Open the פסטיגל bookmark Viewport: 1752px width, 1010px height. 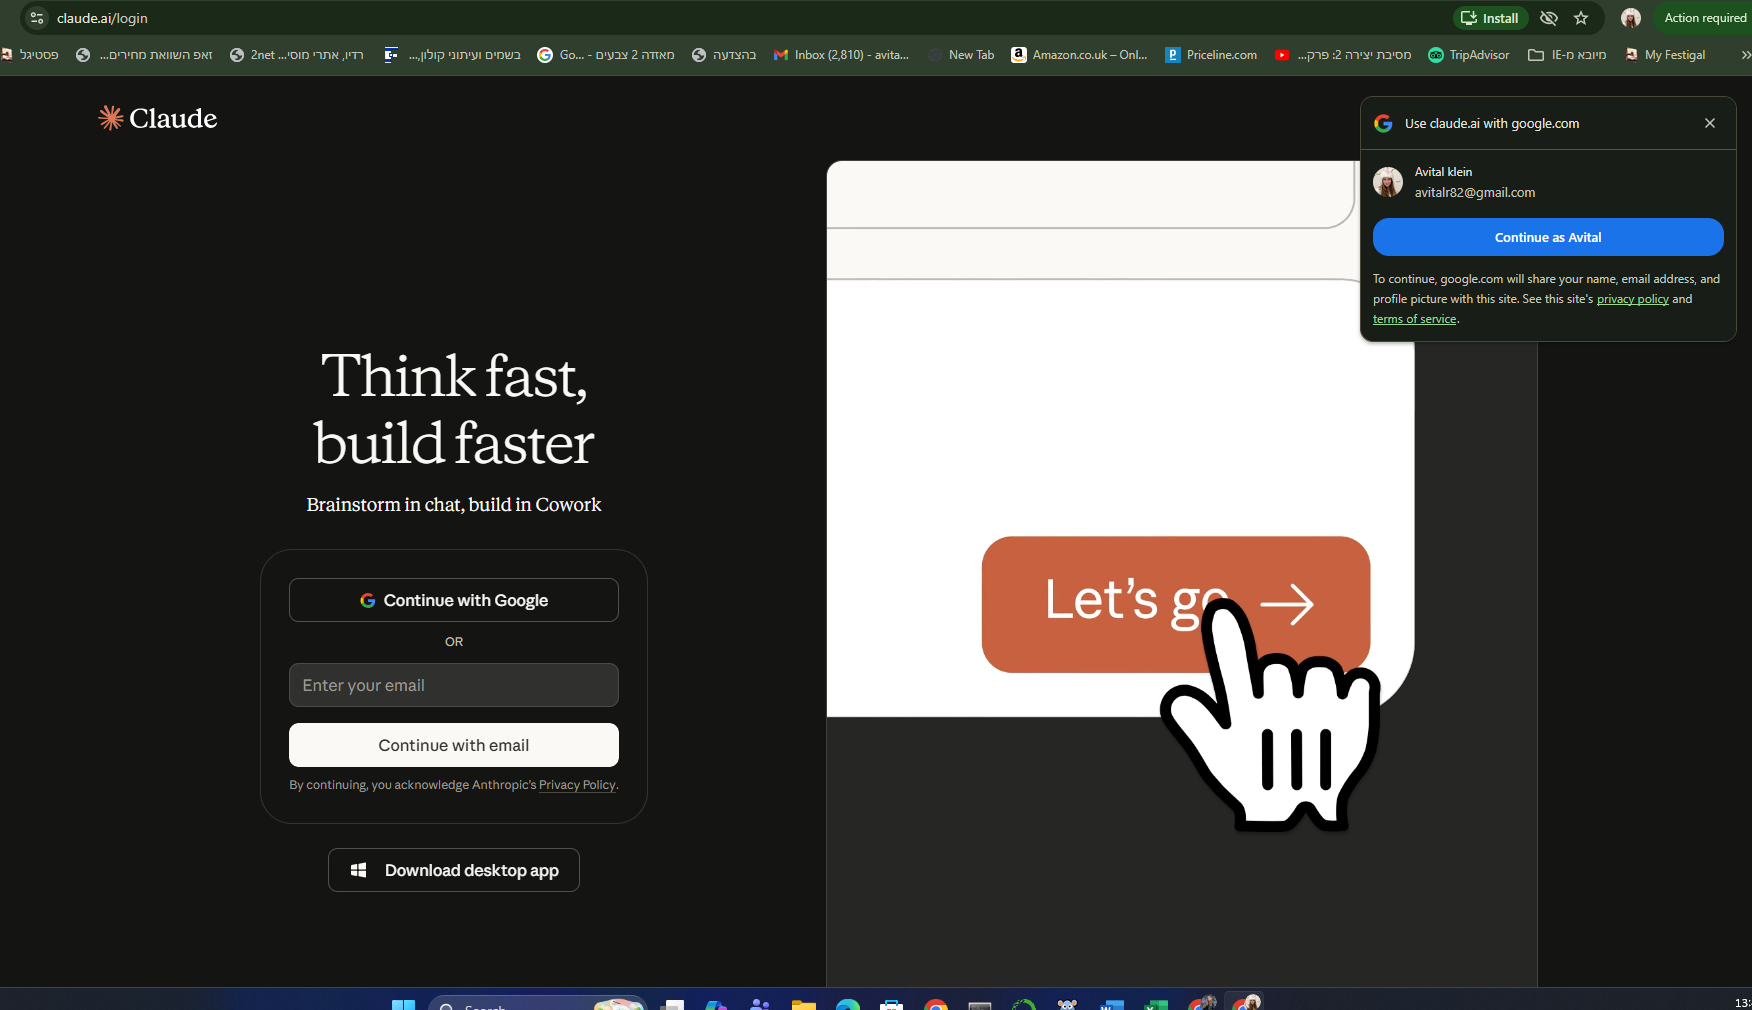point(30,55)
